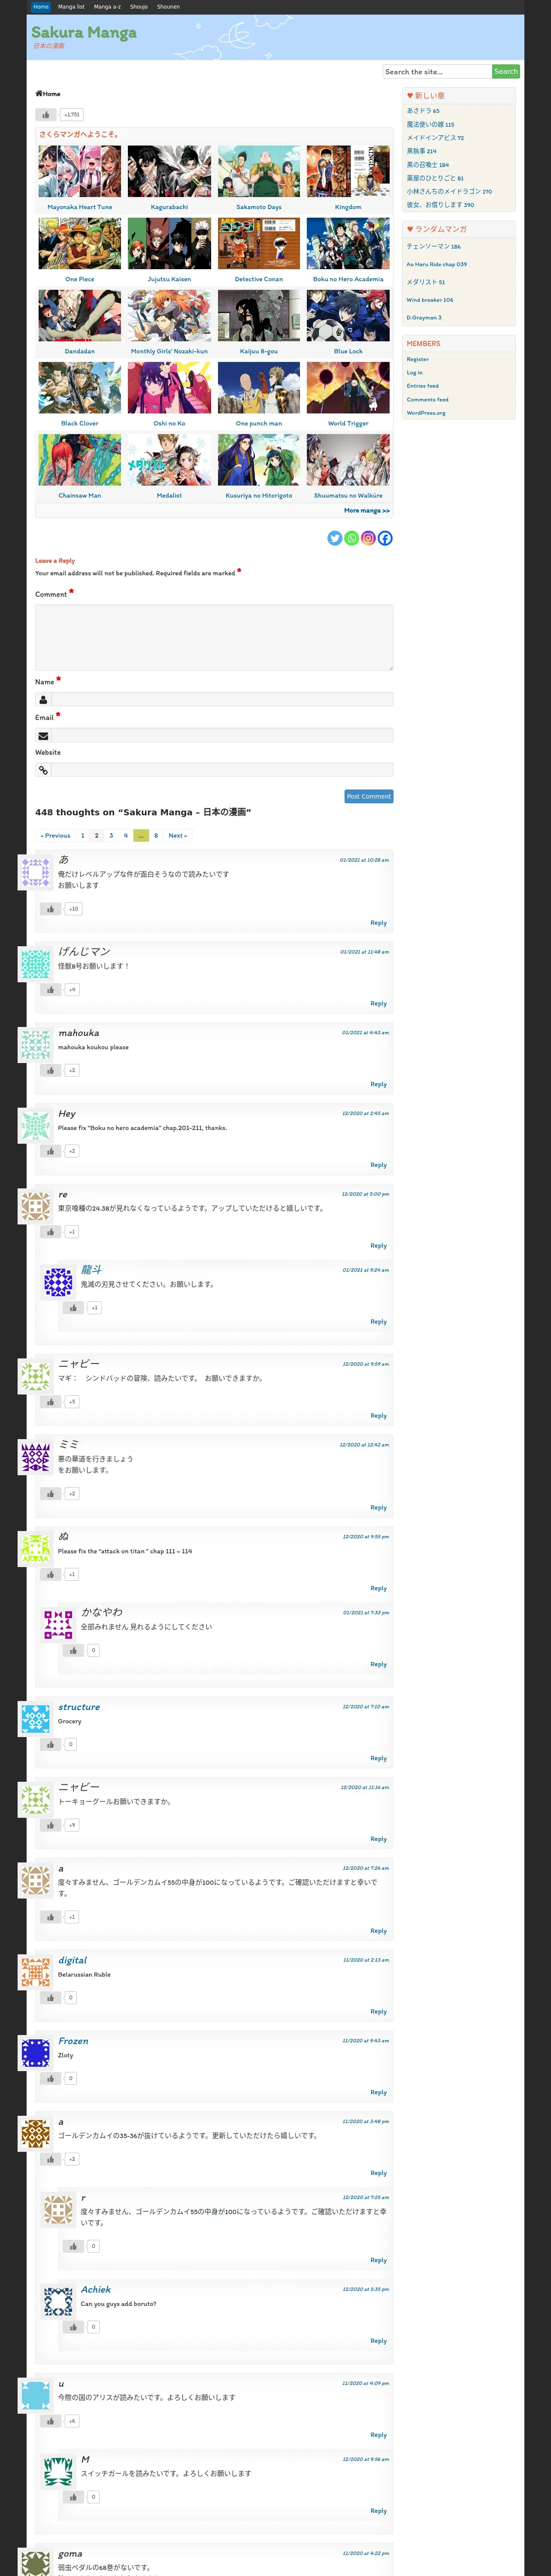Click the link icon beside Website field
The width and height of the screenshot is (551, 2576).
[43, 770]
